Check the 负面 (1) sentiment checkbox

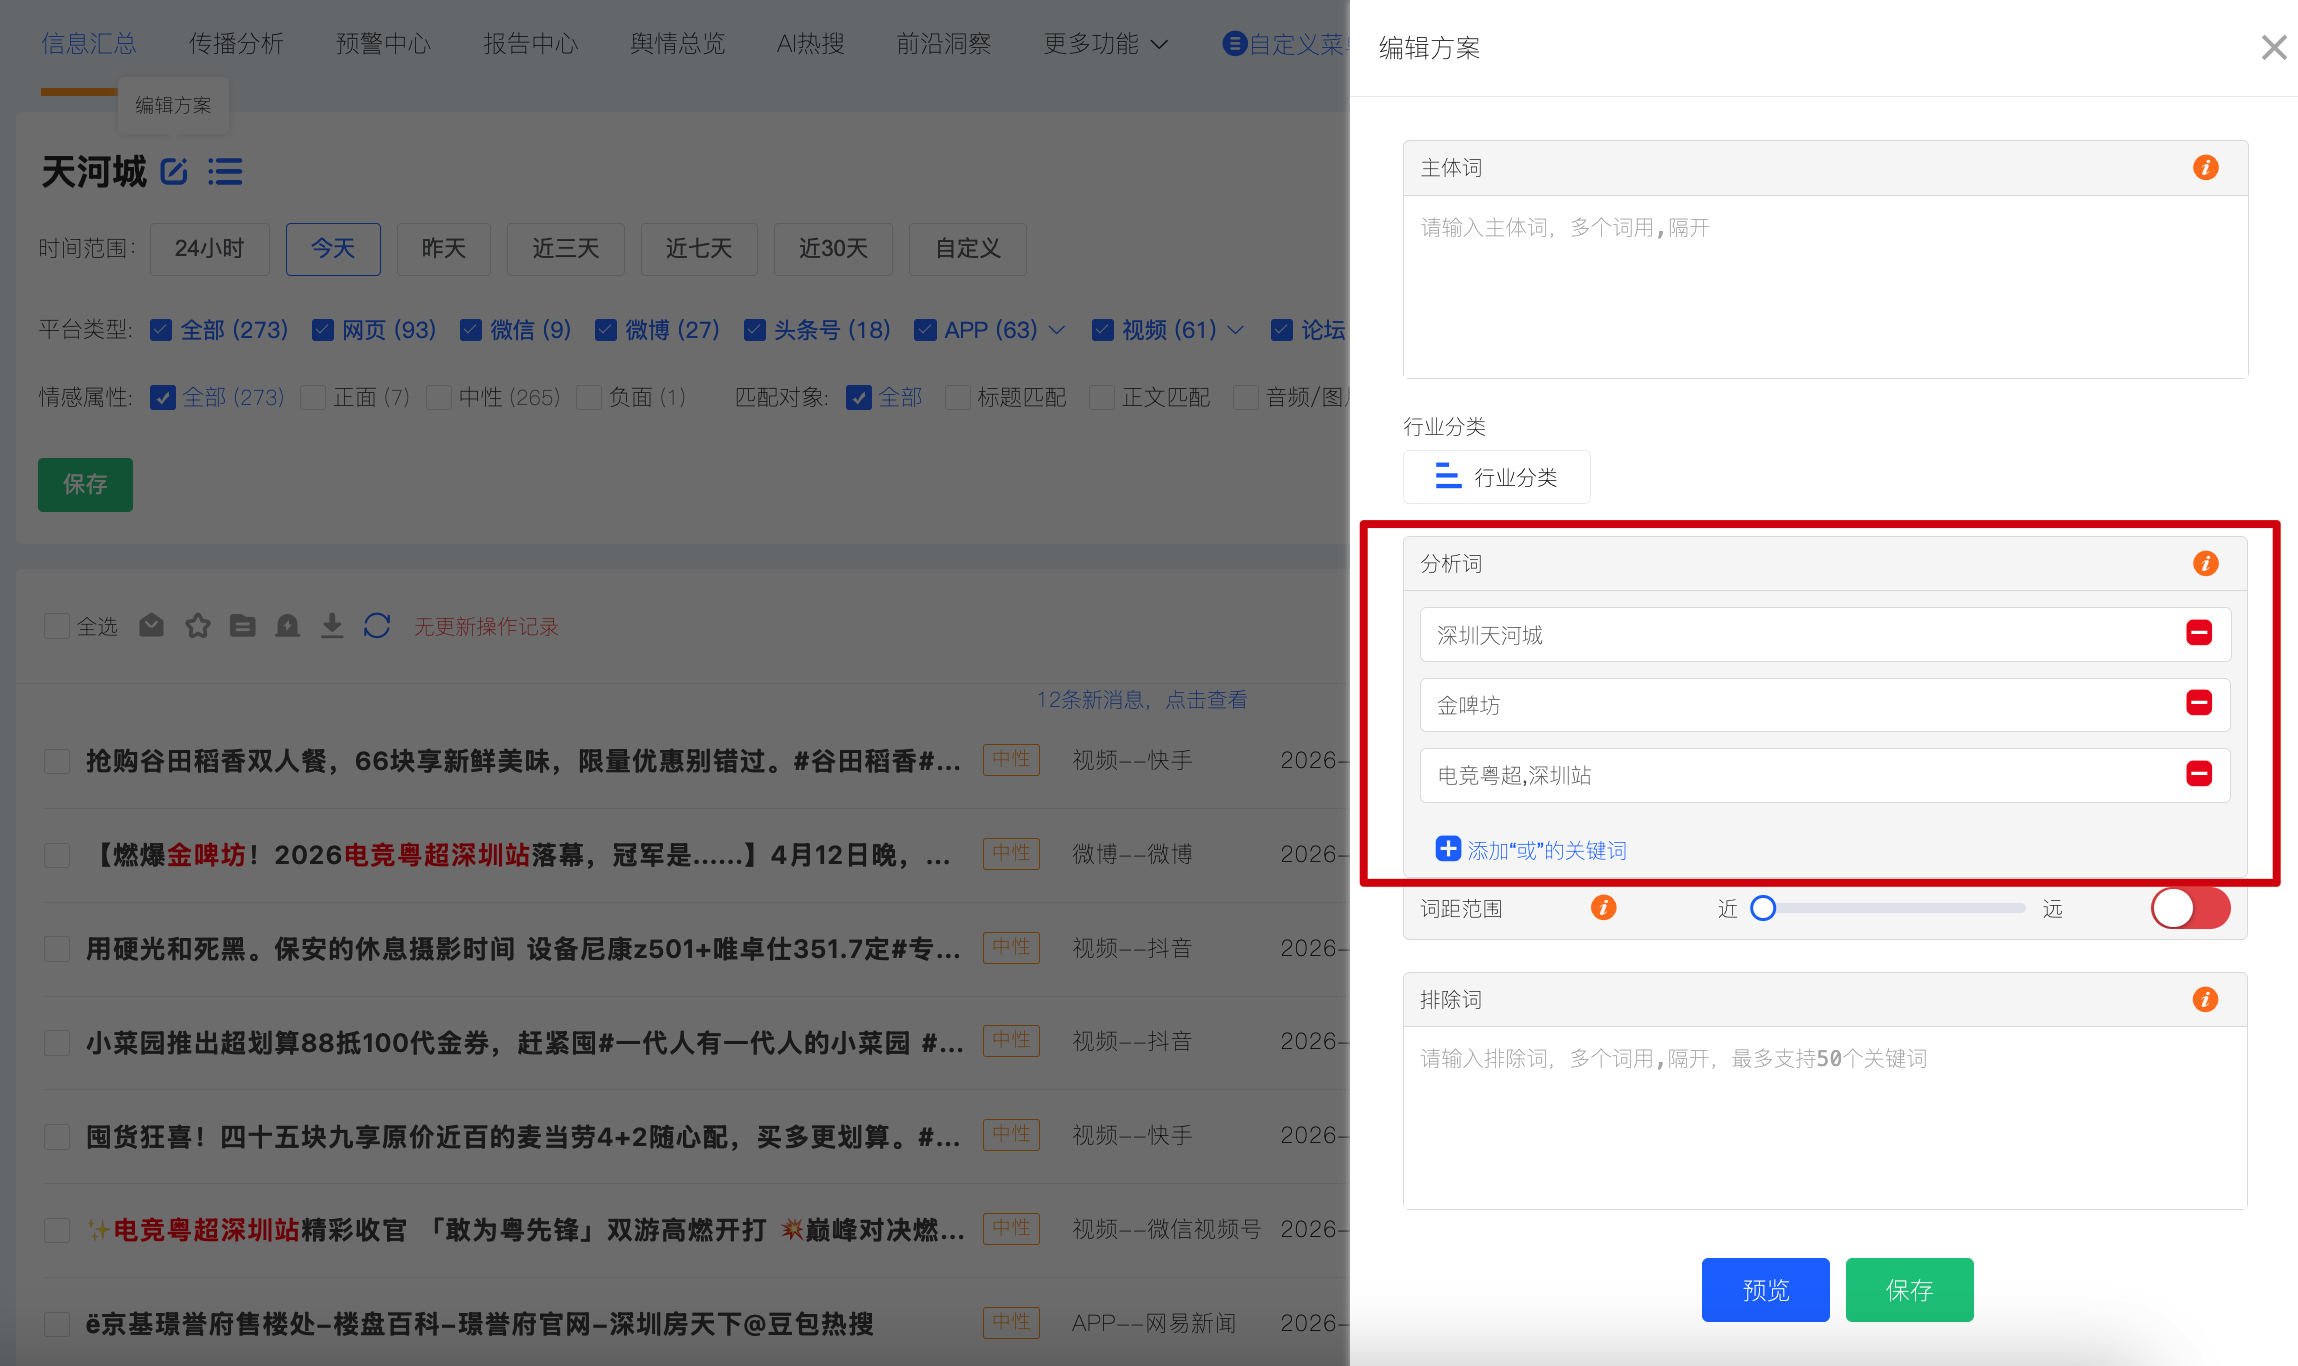point(589,398)
